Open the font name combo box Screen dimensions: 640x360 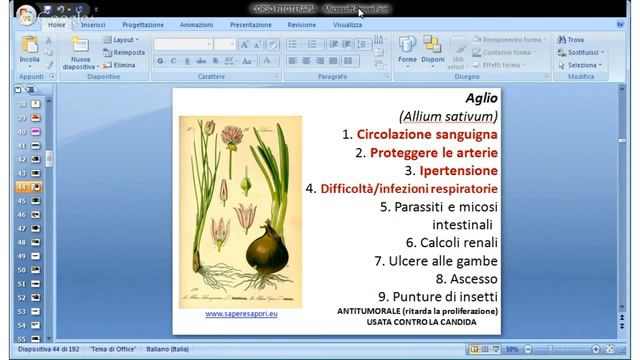pos(183,44)
